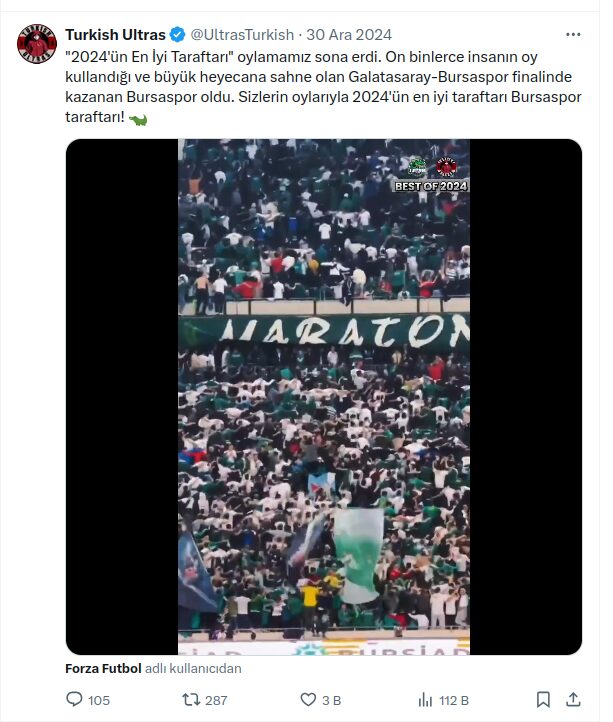
Task: Open the Turkish Ultras display name
Action: click(x=115, y=35)
